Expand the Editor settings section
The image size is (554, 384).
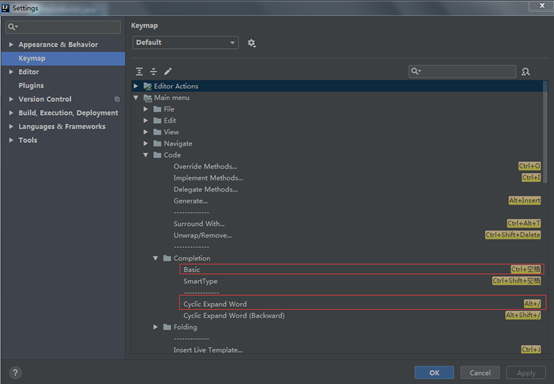[11, 72]
